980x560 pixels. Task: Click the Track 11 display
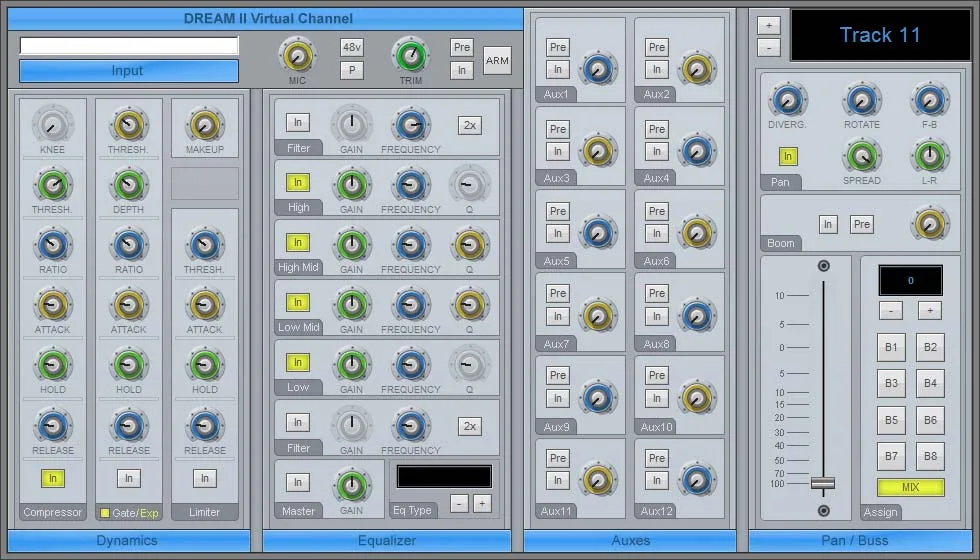880,35
